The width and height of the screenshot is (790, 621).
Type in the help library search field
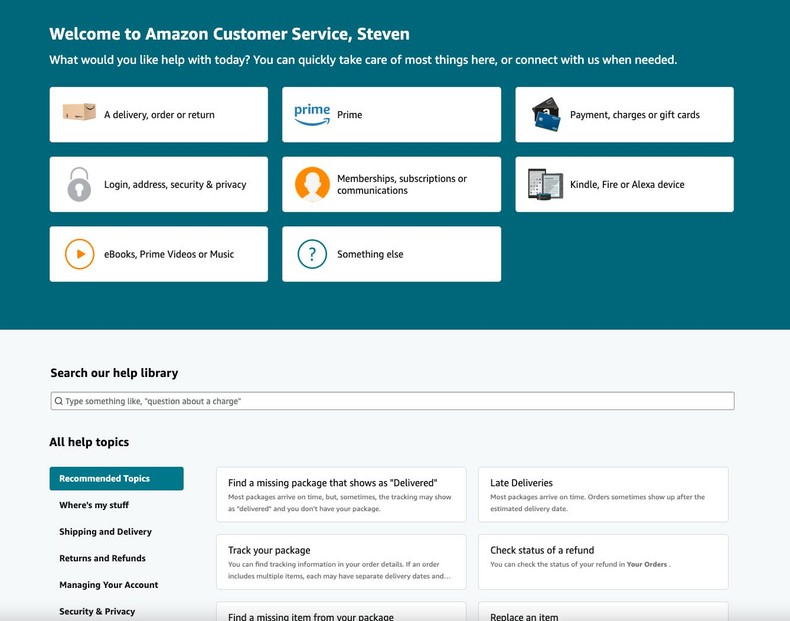click(x=392, y=401)
